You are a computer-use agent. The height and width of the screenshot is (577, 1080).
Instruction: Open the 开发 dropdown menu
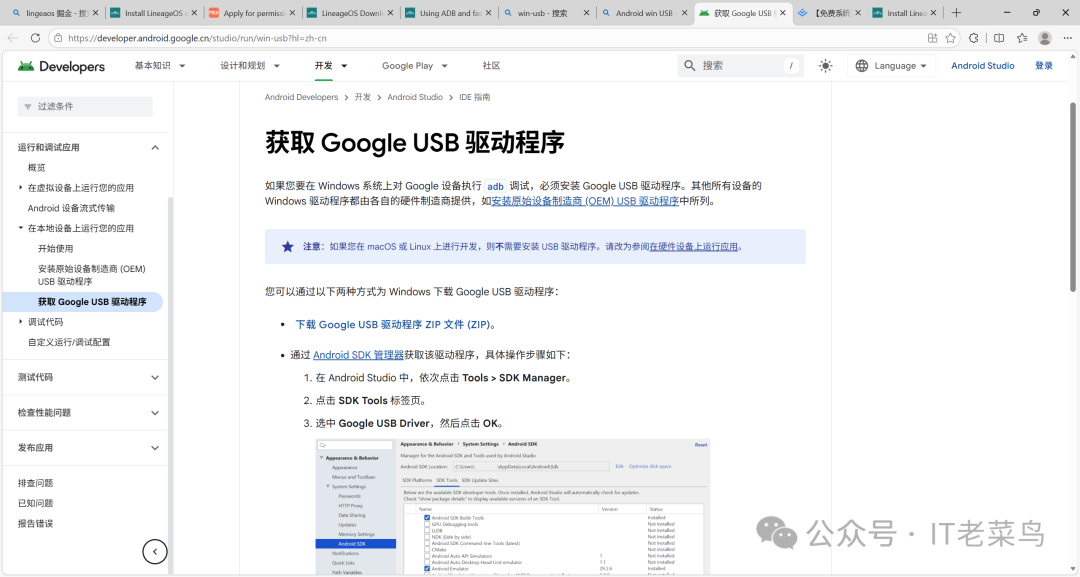(x=325, y=65)
